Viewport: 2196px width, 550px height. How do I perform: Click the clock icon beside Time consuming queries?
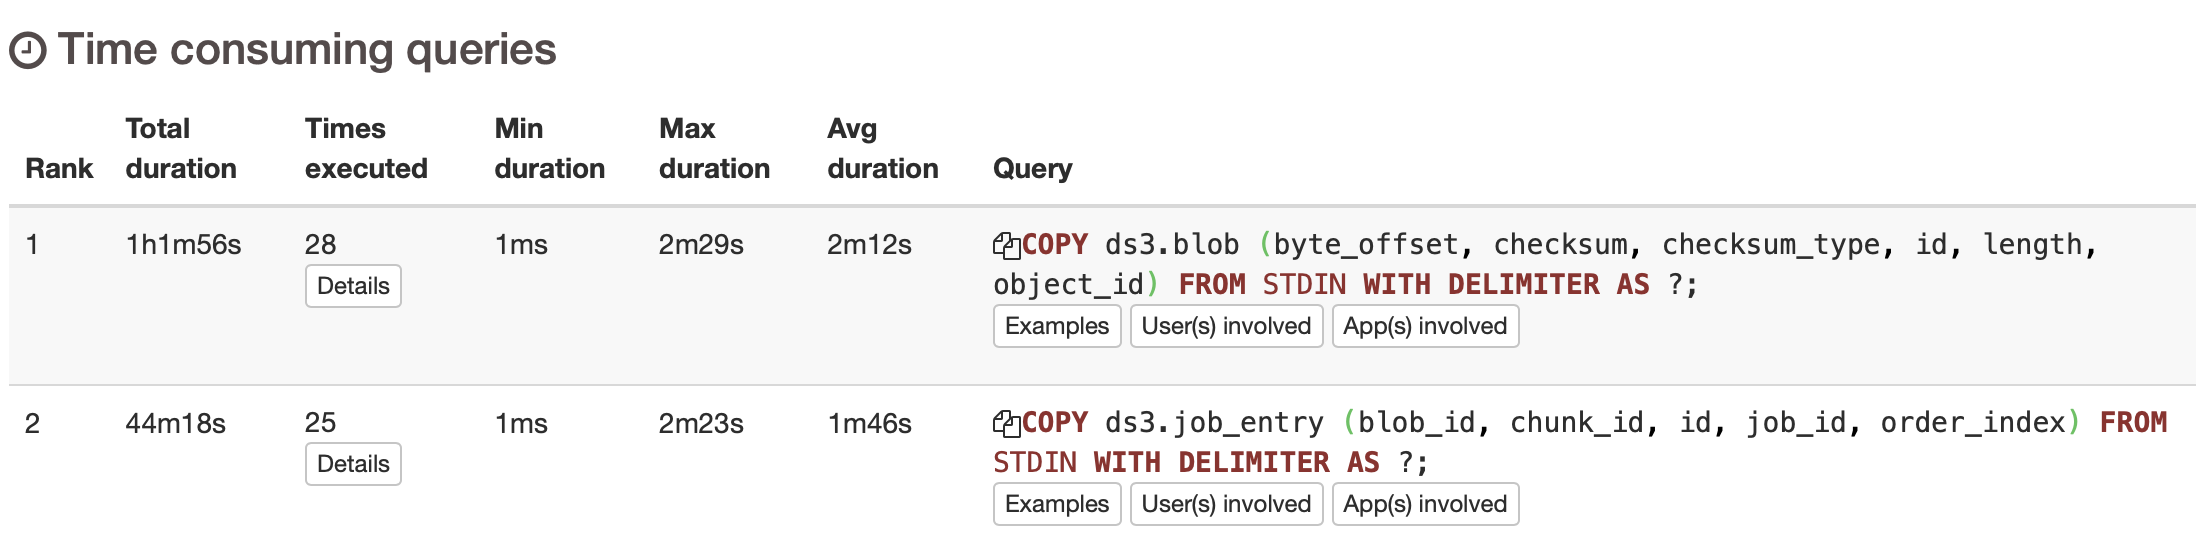click(28, 50)
